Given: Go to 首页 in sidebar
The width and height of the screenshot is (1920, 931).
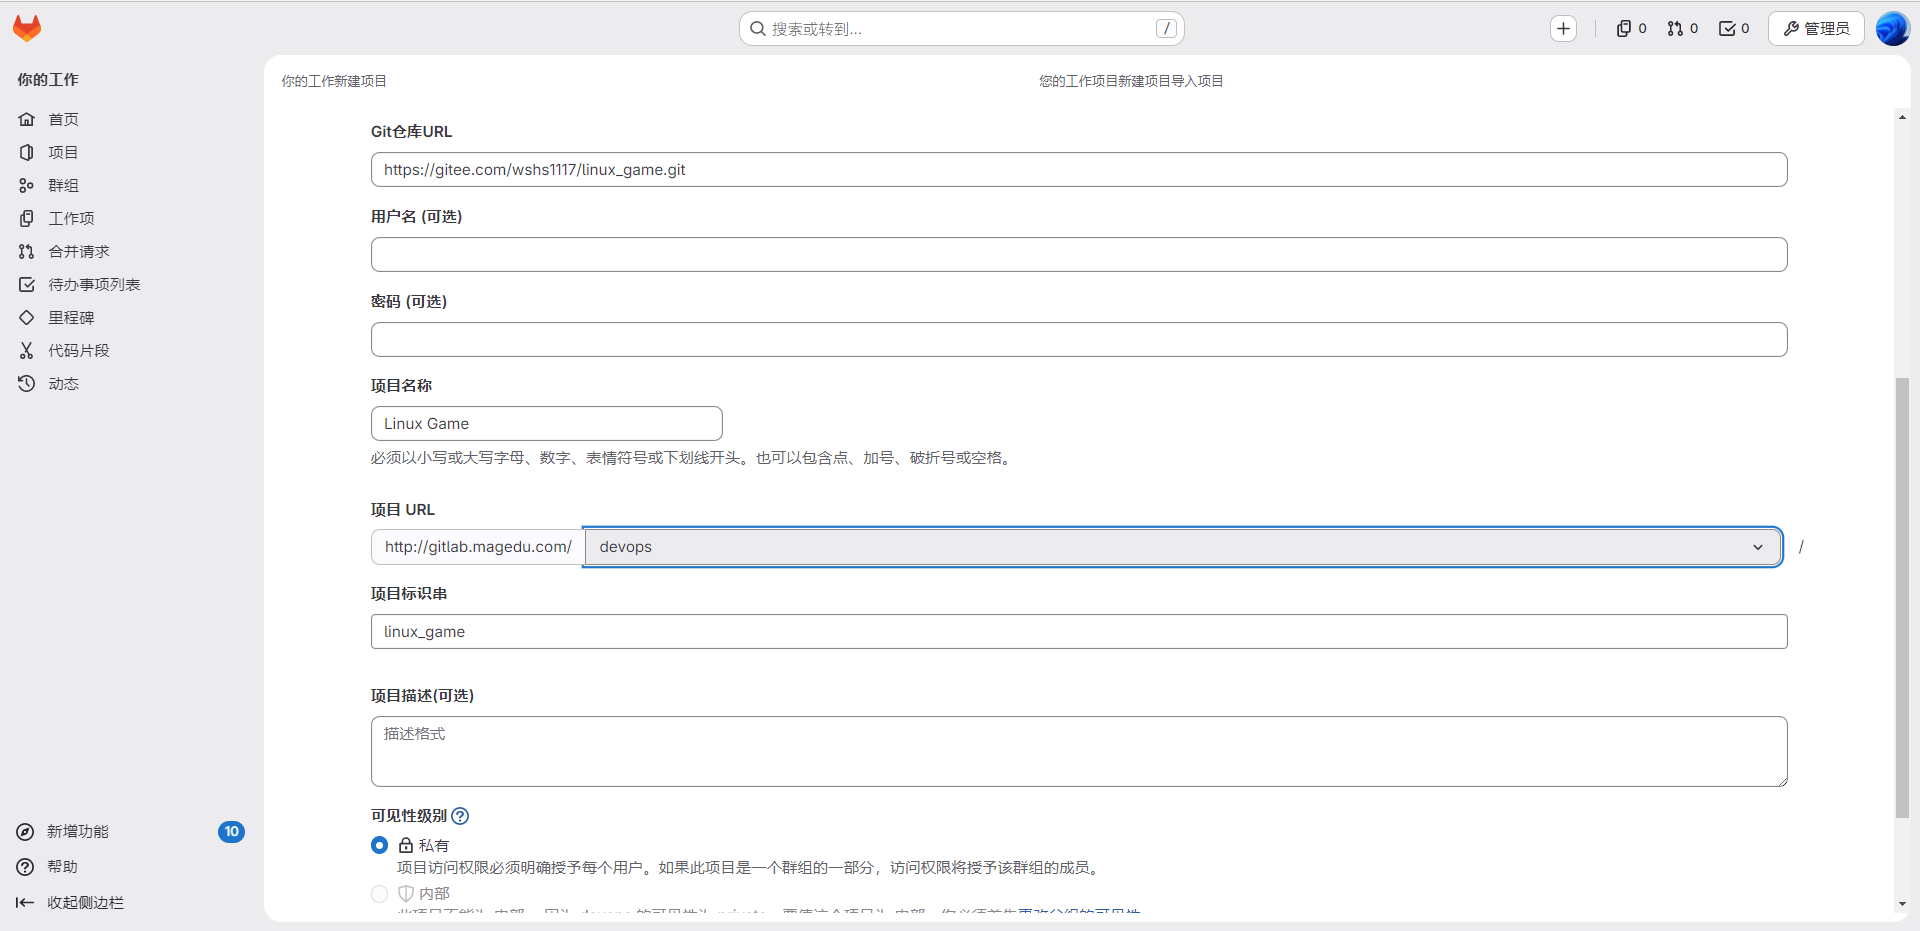Looking at the screenshot, I should [132, 119].
